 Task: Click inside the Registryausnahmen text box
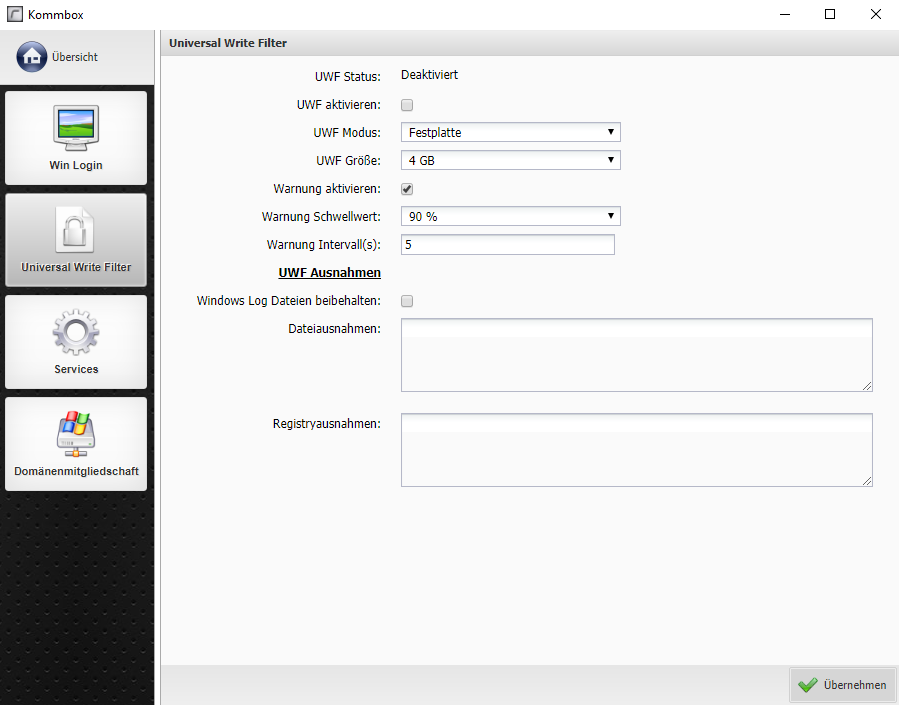point(636,450)
